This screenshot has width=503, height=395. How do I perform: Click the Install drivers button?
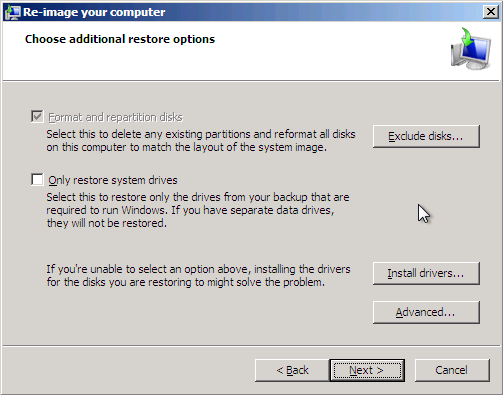pos(426,273)
